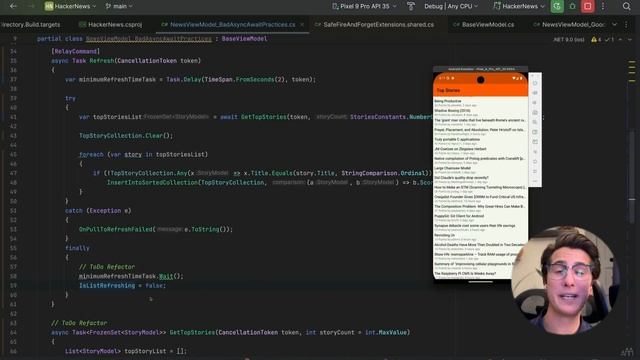Click the debug bug icon
The width and height of the screenshot is (640, 360).
[572, 6]
